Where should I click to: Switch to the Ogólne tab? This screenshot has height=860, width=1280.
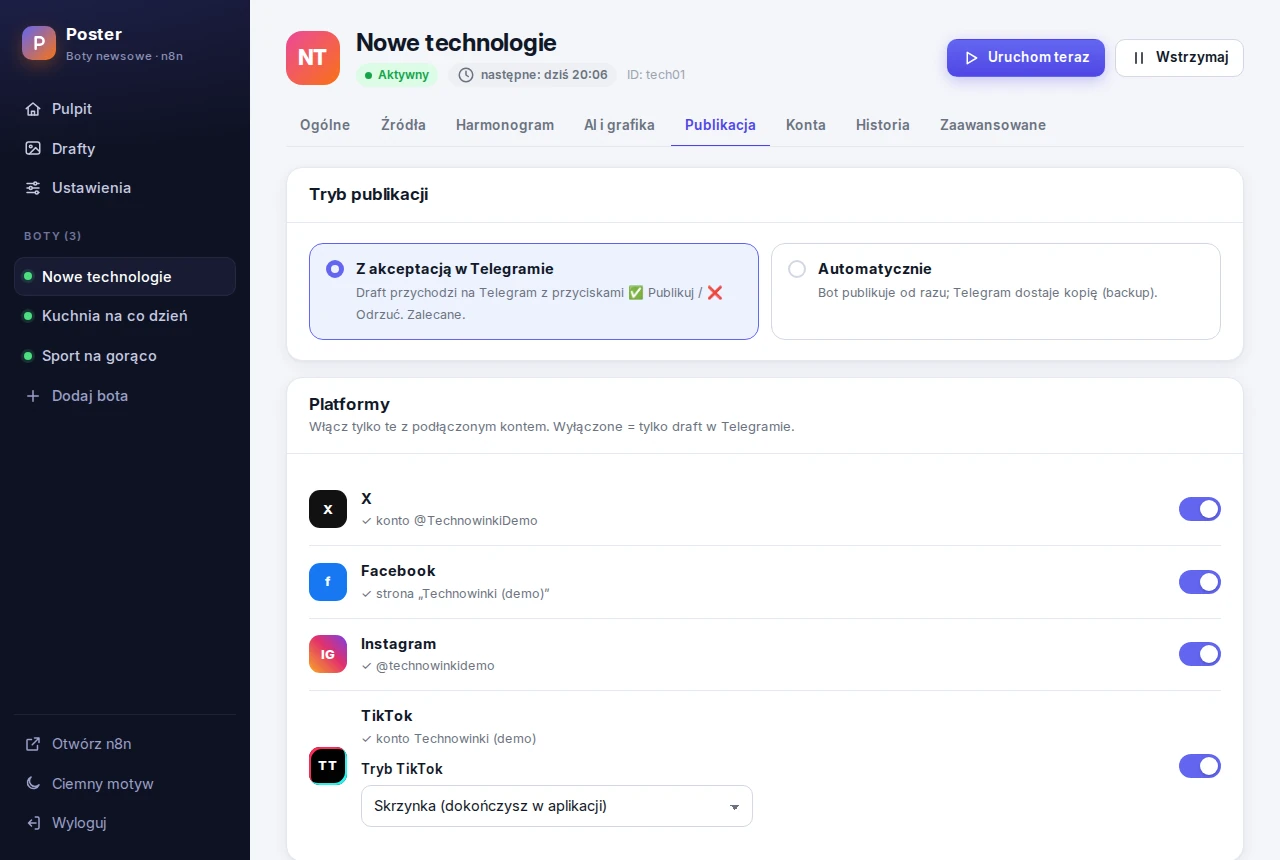tap(325, 125)
